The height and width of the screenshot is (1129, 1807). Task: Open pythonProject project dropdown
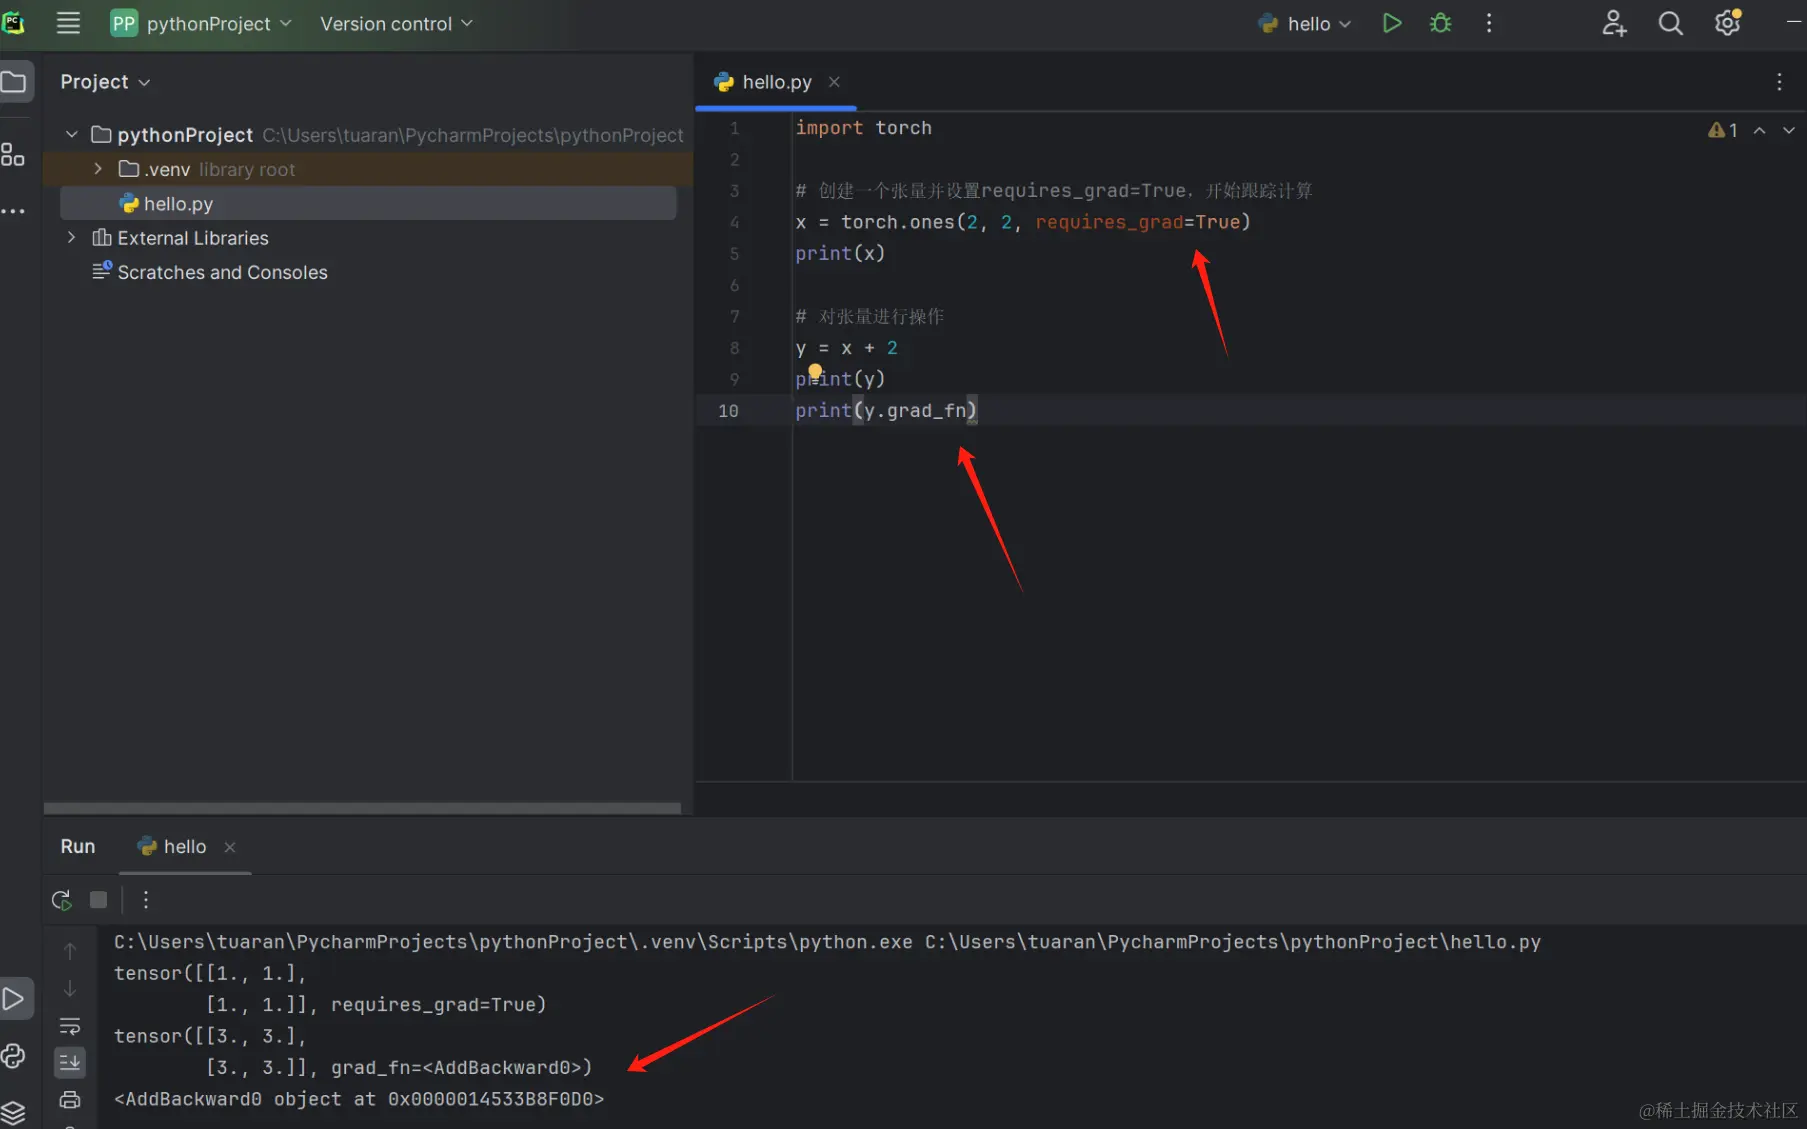point(201,23)
